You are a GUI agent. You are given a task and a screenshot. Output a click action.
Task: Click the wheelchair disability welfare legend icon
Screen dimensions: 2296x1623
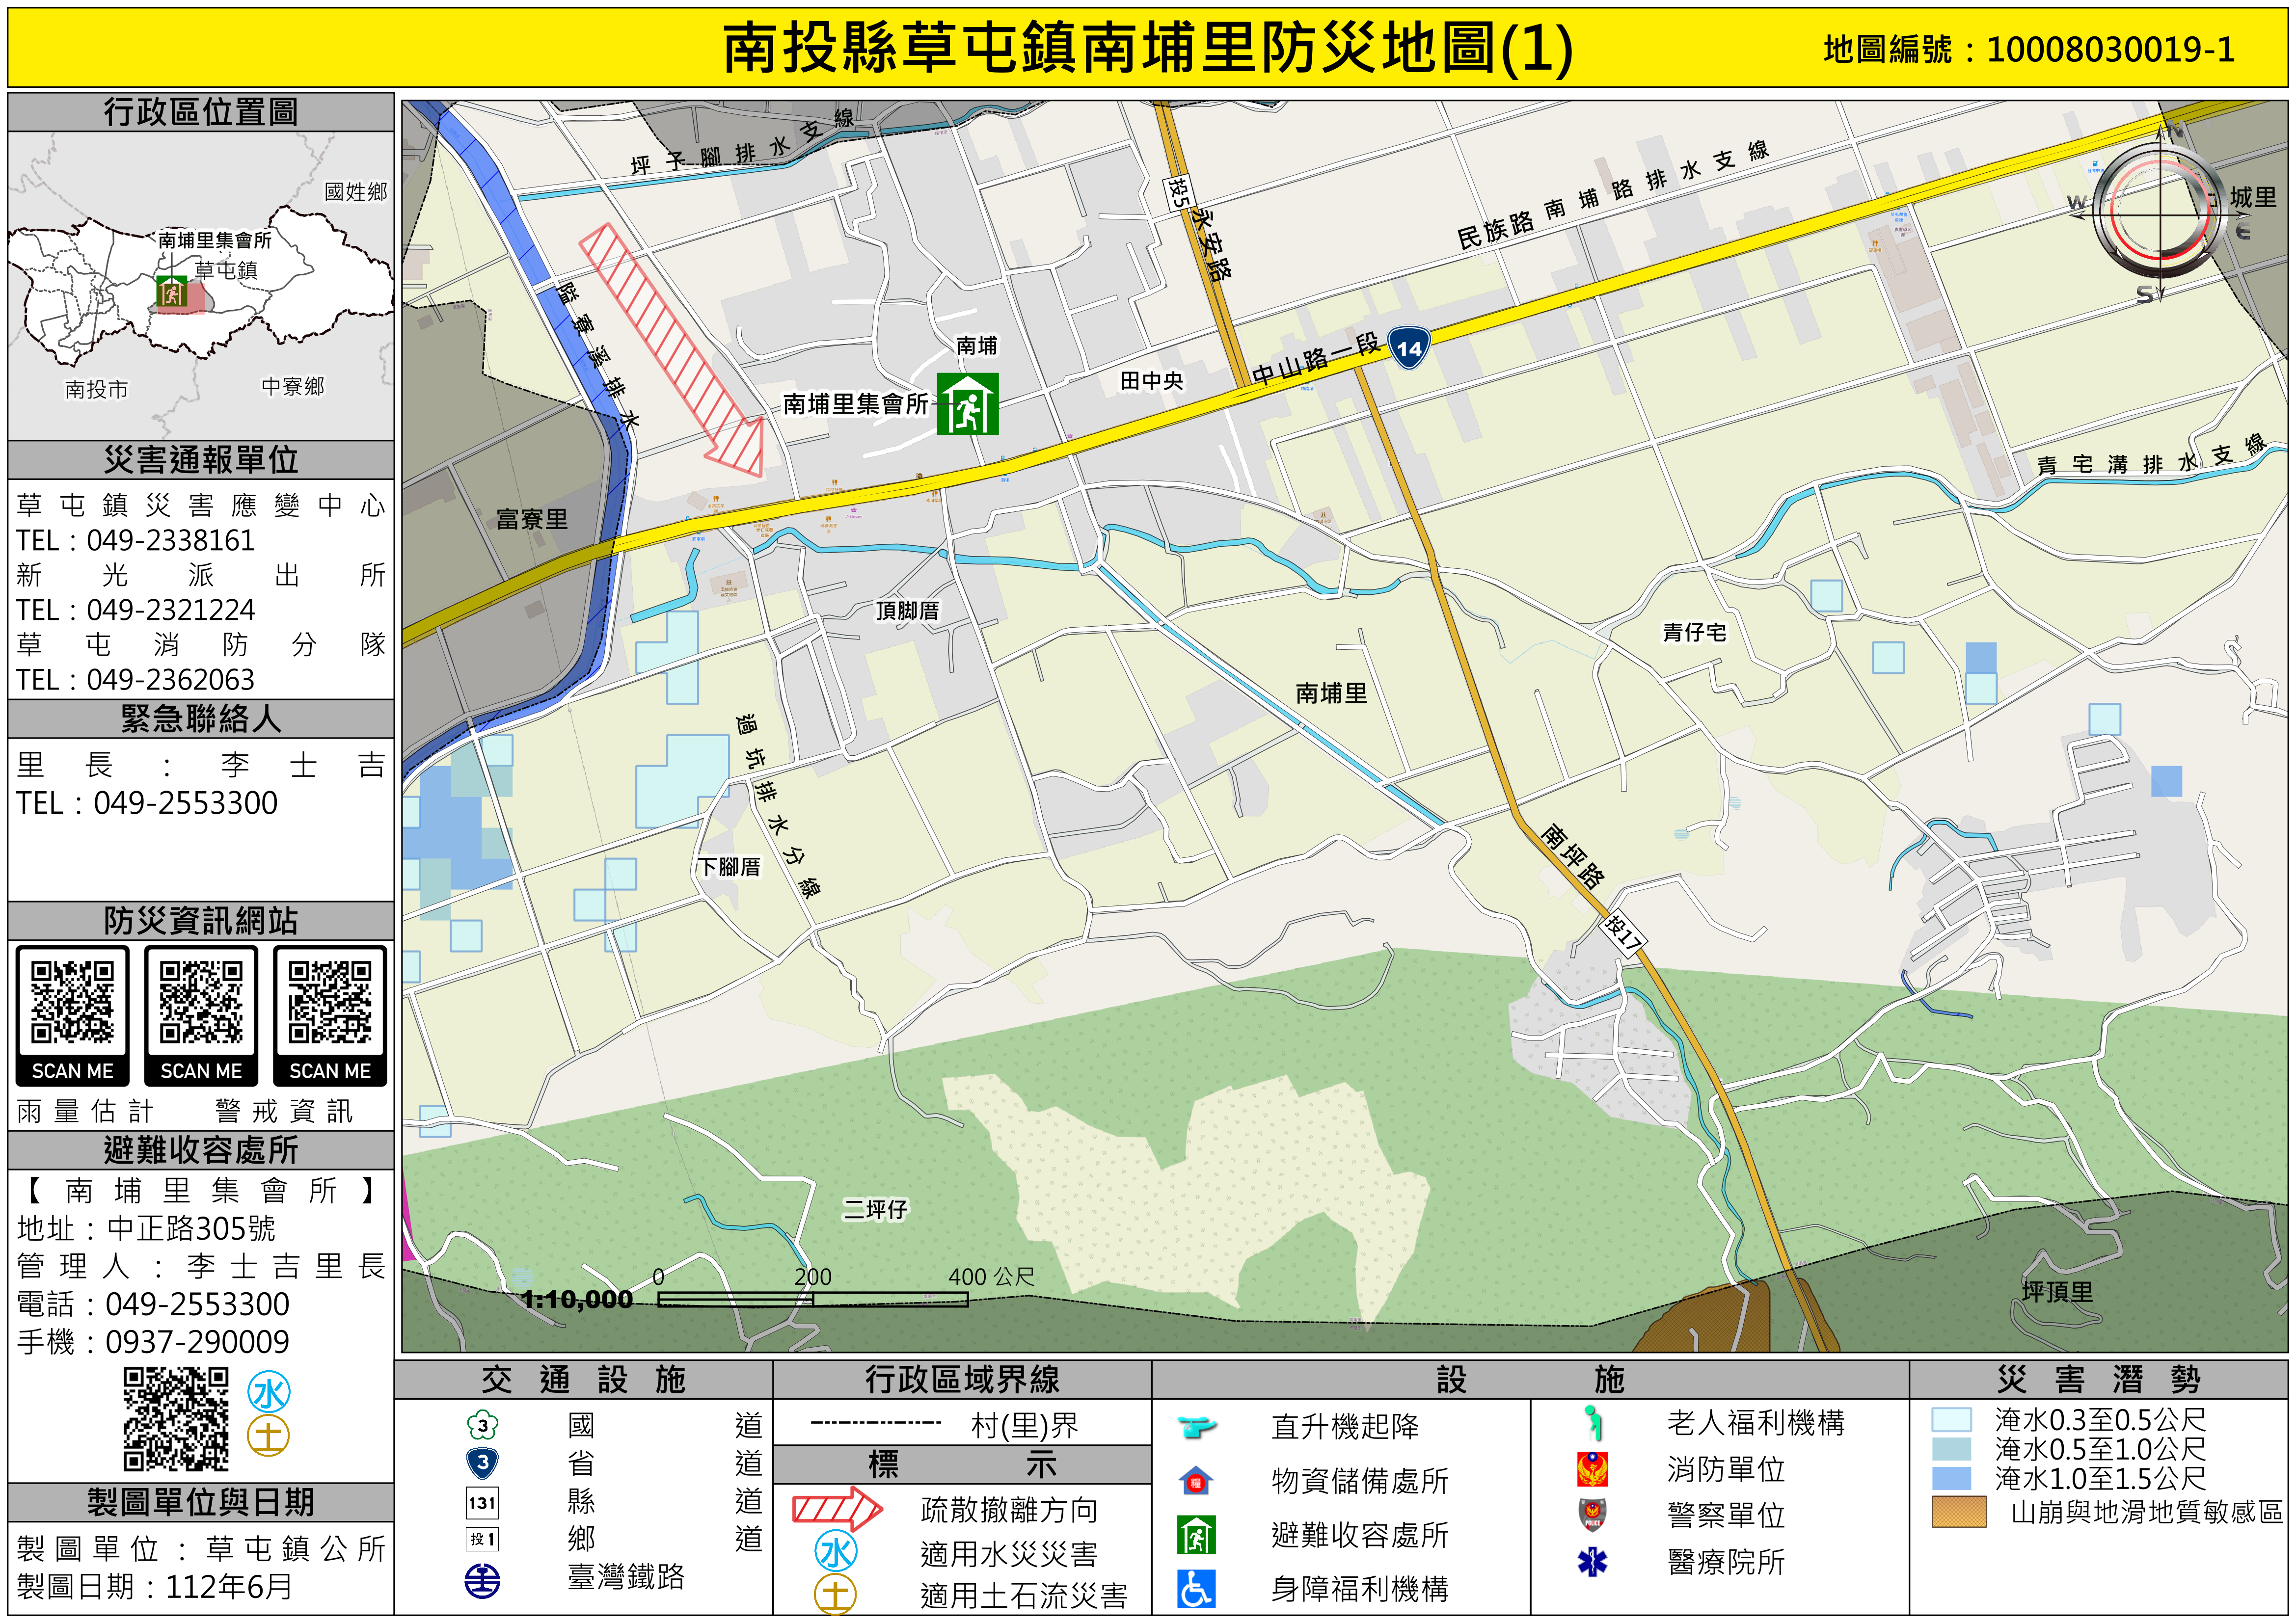click(x=1196, y=1589)
